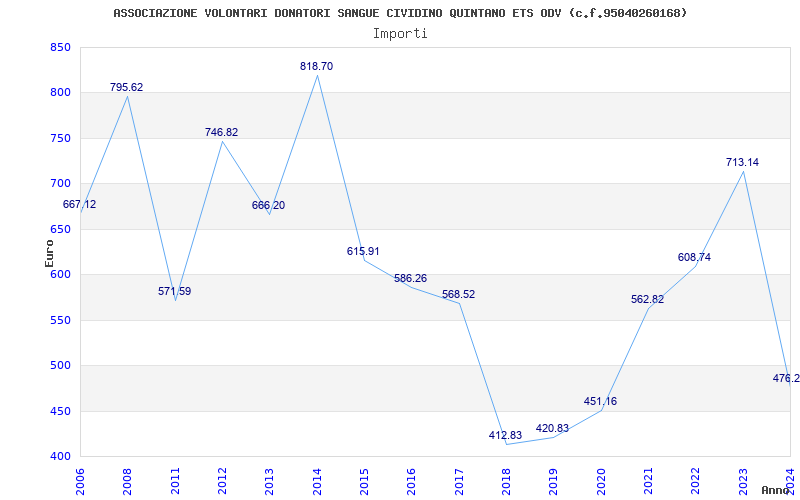
Task: Click the 2017 year on x-axis
Action: (x=459, y=480)
